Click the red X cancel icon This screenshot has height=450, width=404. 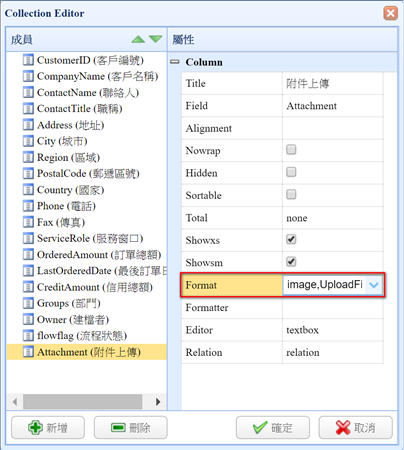coord(343,427)
